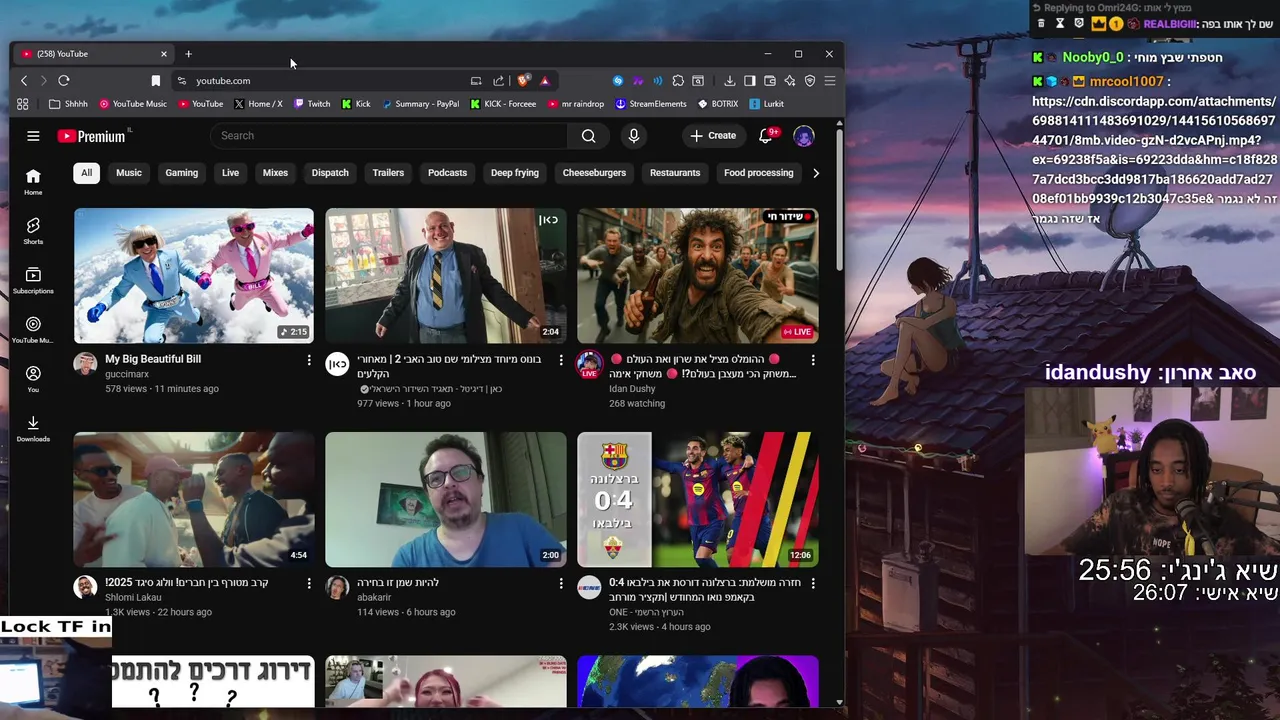Open options for My Big Beautiful Bill
This screenshot has width=1280, height=720.
308,360
